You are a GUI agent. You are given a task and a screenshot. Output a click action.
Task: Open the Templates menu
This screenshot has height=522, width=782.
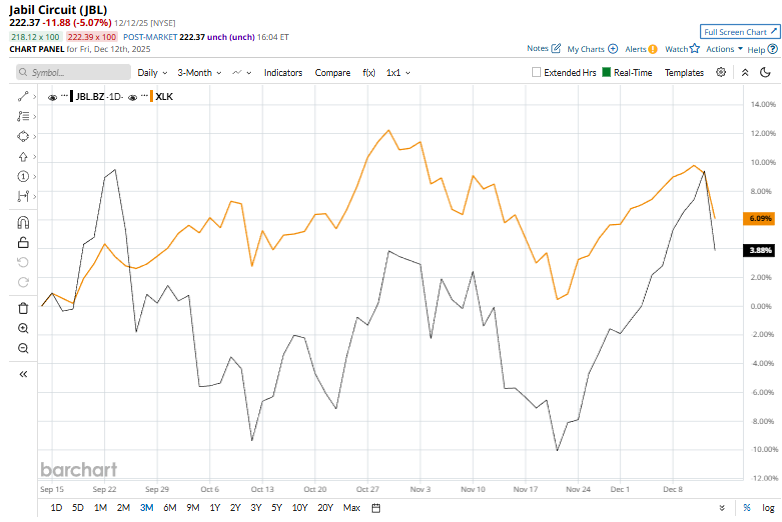pos(684,73)
